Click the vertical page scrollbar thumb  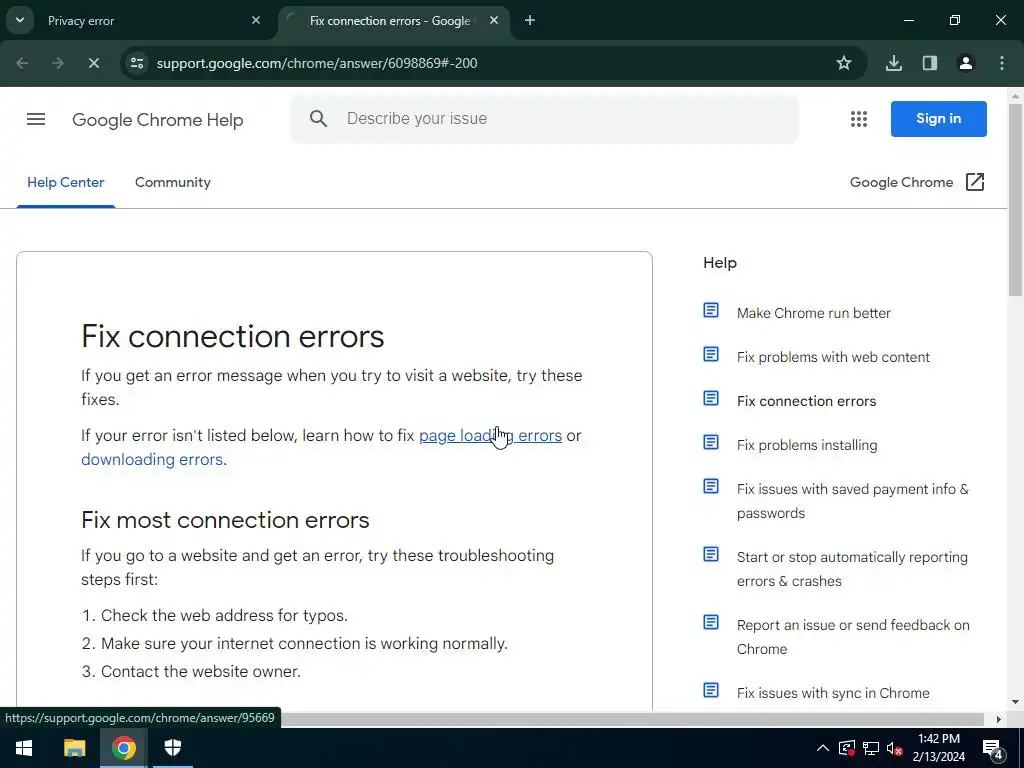(x=1016, y=199)
